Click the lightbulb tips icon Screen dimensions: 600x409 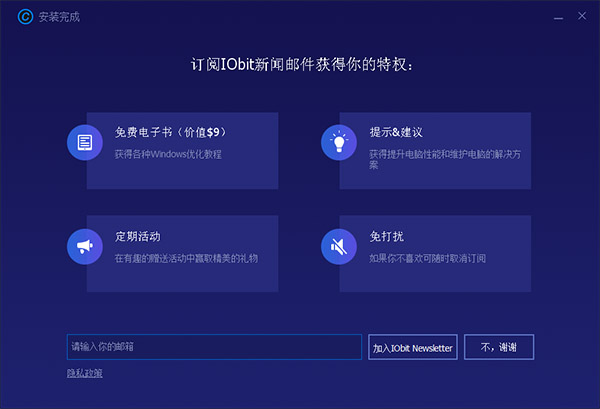coord(338,142)
